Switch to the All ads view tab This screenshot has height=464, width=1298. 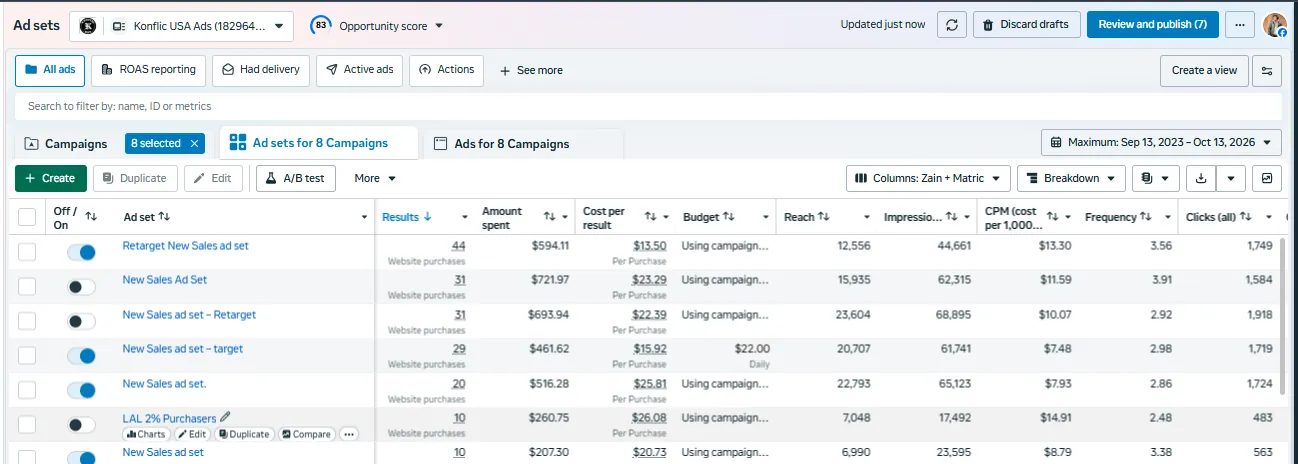click(50, 70)
